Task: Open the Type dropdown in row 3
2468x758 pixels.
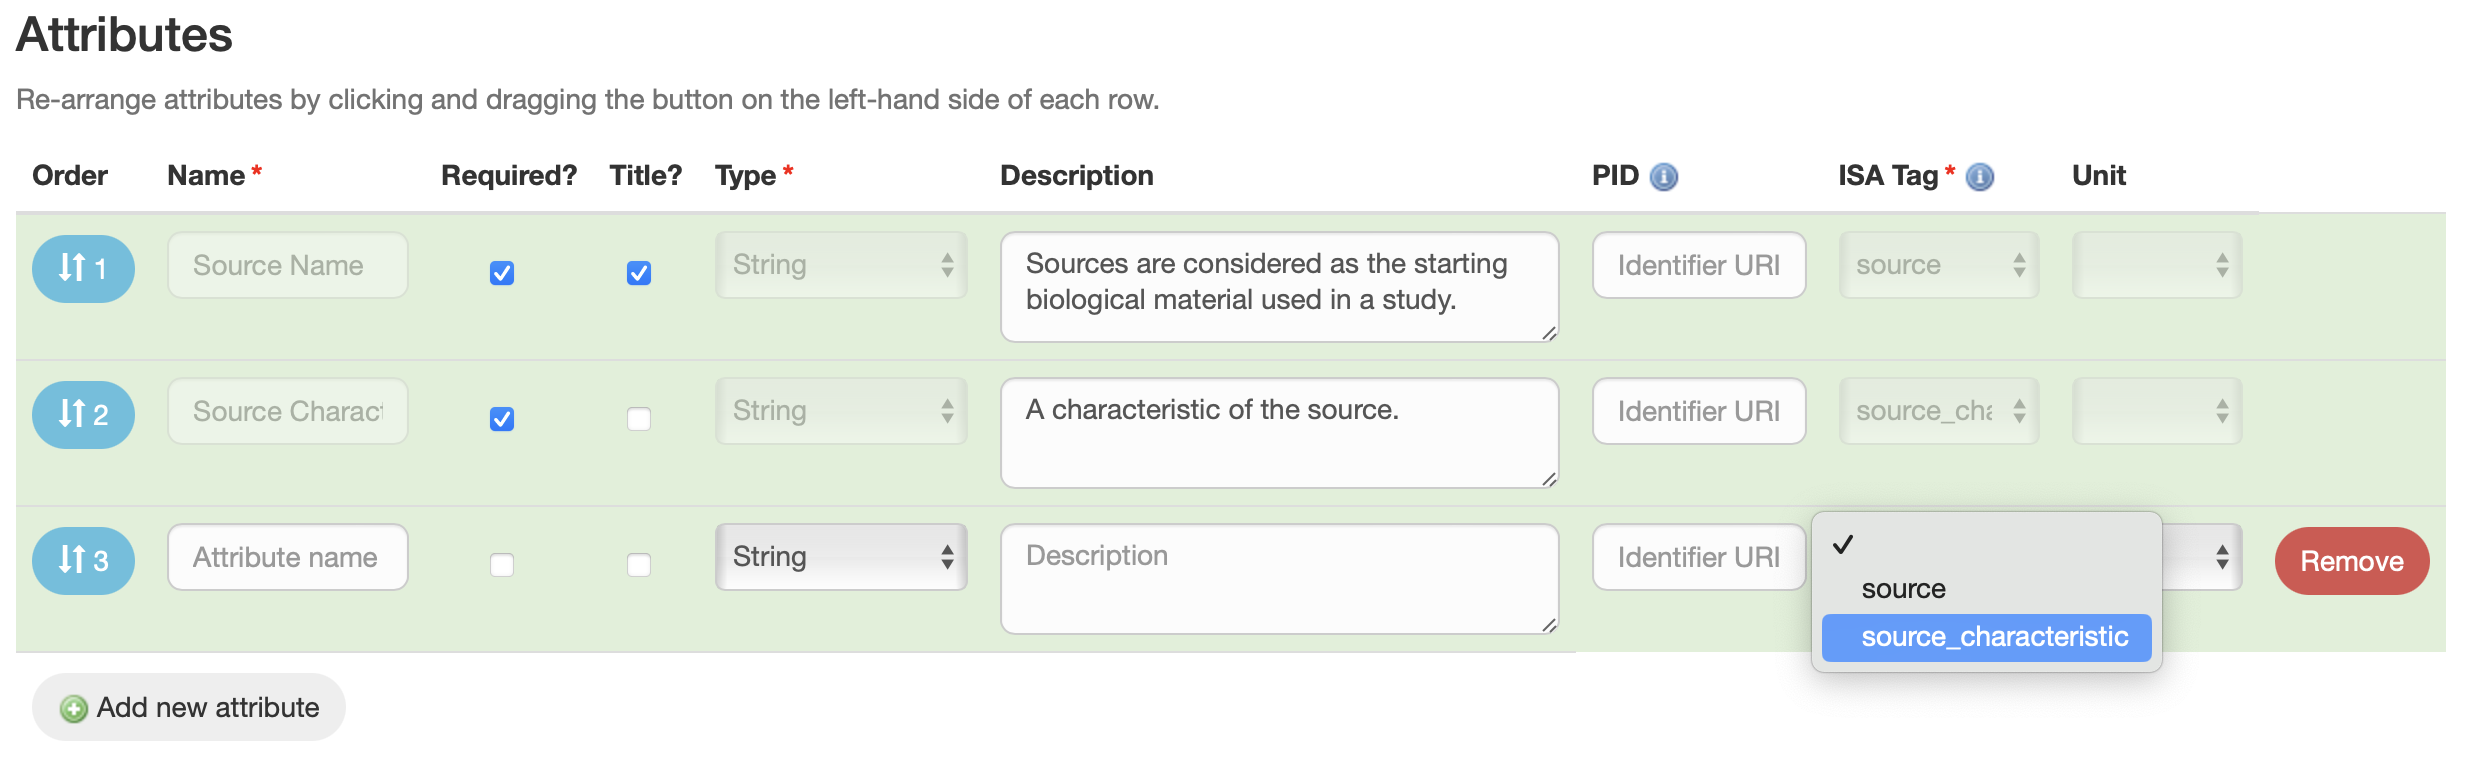Action: [841, 556]
